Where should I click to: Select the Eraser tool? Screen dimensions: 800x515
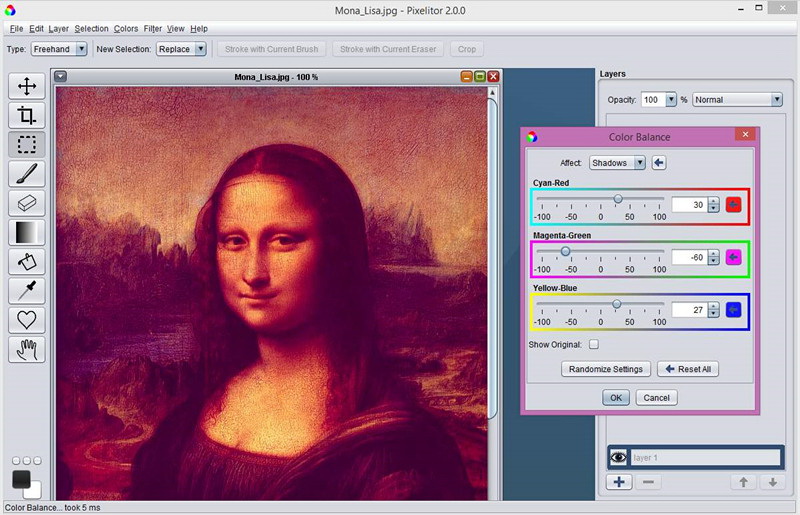[x=27, y=203]
